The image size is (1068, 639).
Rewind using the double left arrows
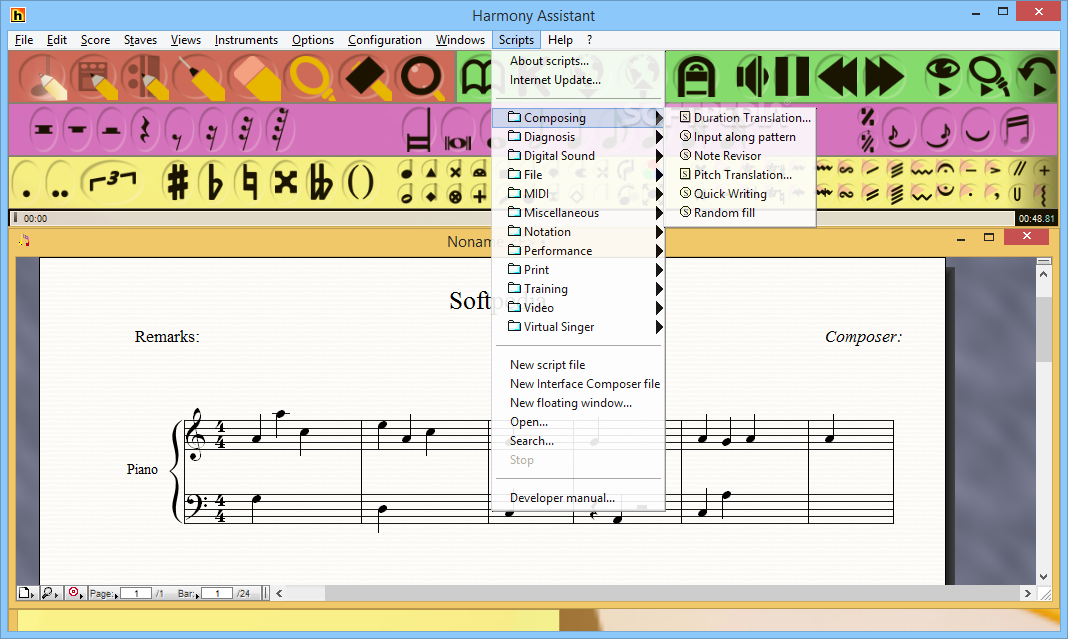(x=838, y=76)
